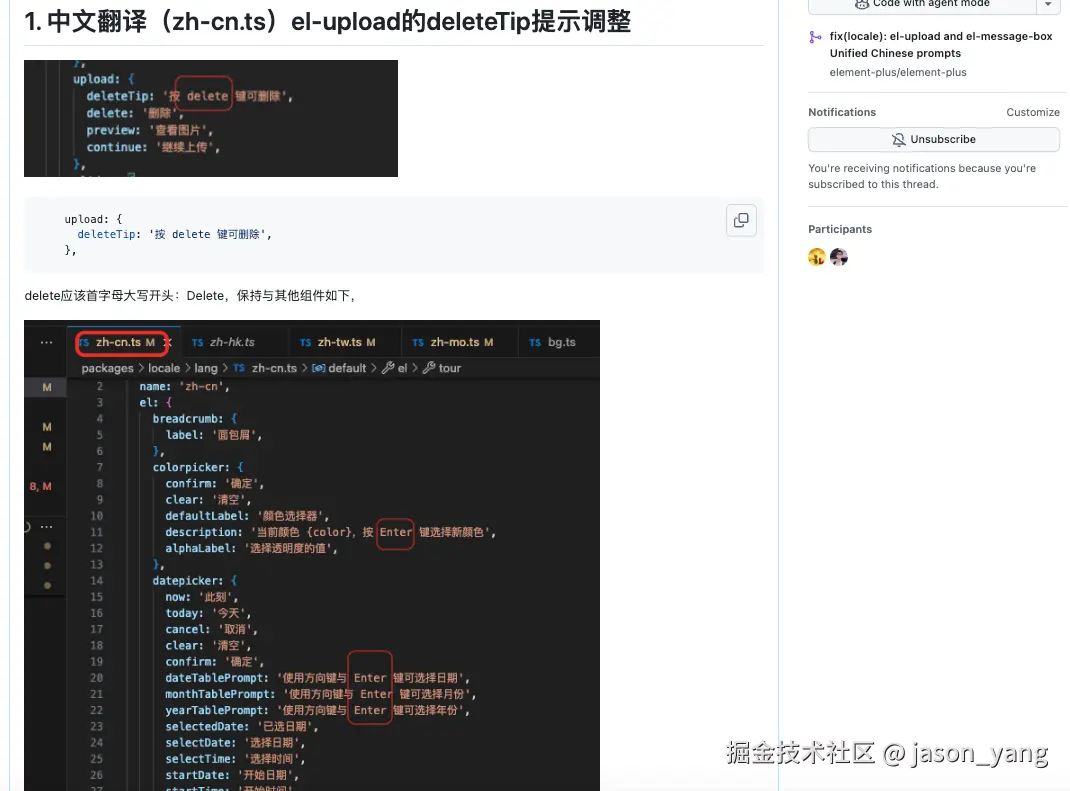1070x791 pixels.
Task: Click the deleteTip line in code block
Action: click(x=174, y=234)
